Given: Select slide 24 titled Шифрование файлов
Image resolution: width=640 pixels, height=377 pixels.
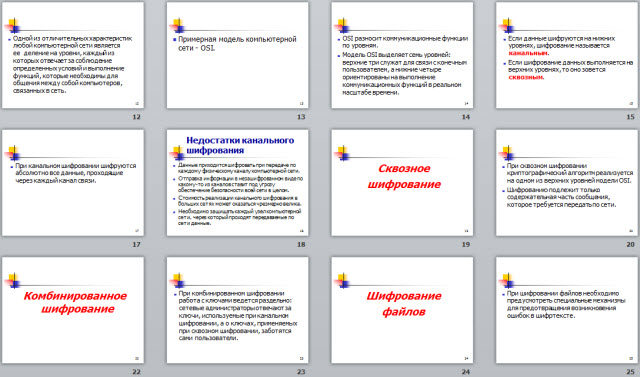Looking at the screenshot, I should pos(402,310).
